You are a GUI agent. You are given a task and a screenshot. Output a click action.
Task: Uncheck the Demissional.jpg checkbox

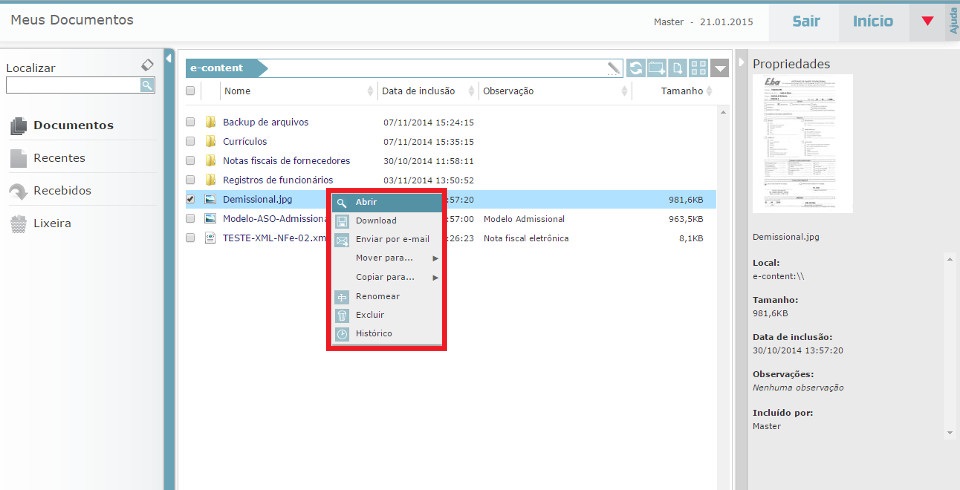pos(191,199)
